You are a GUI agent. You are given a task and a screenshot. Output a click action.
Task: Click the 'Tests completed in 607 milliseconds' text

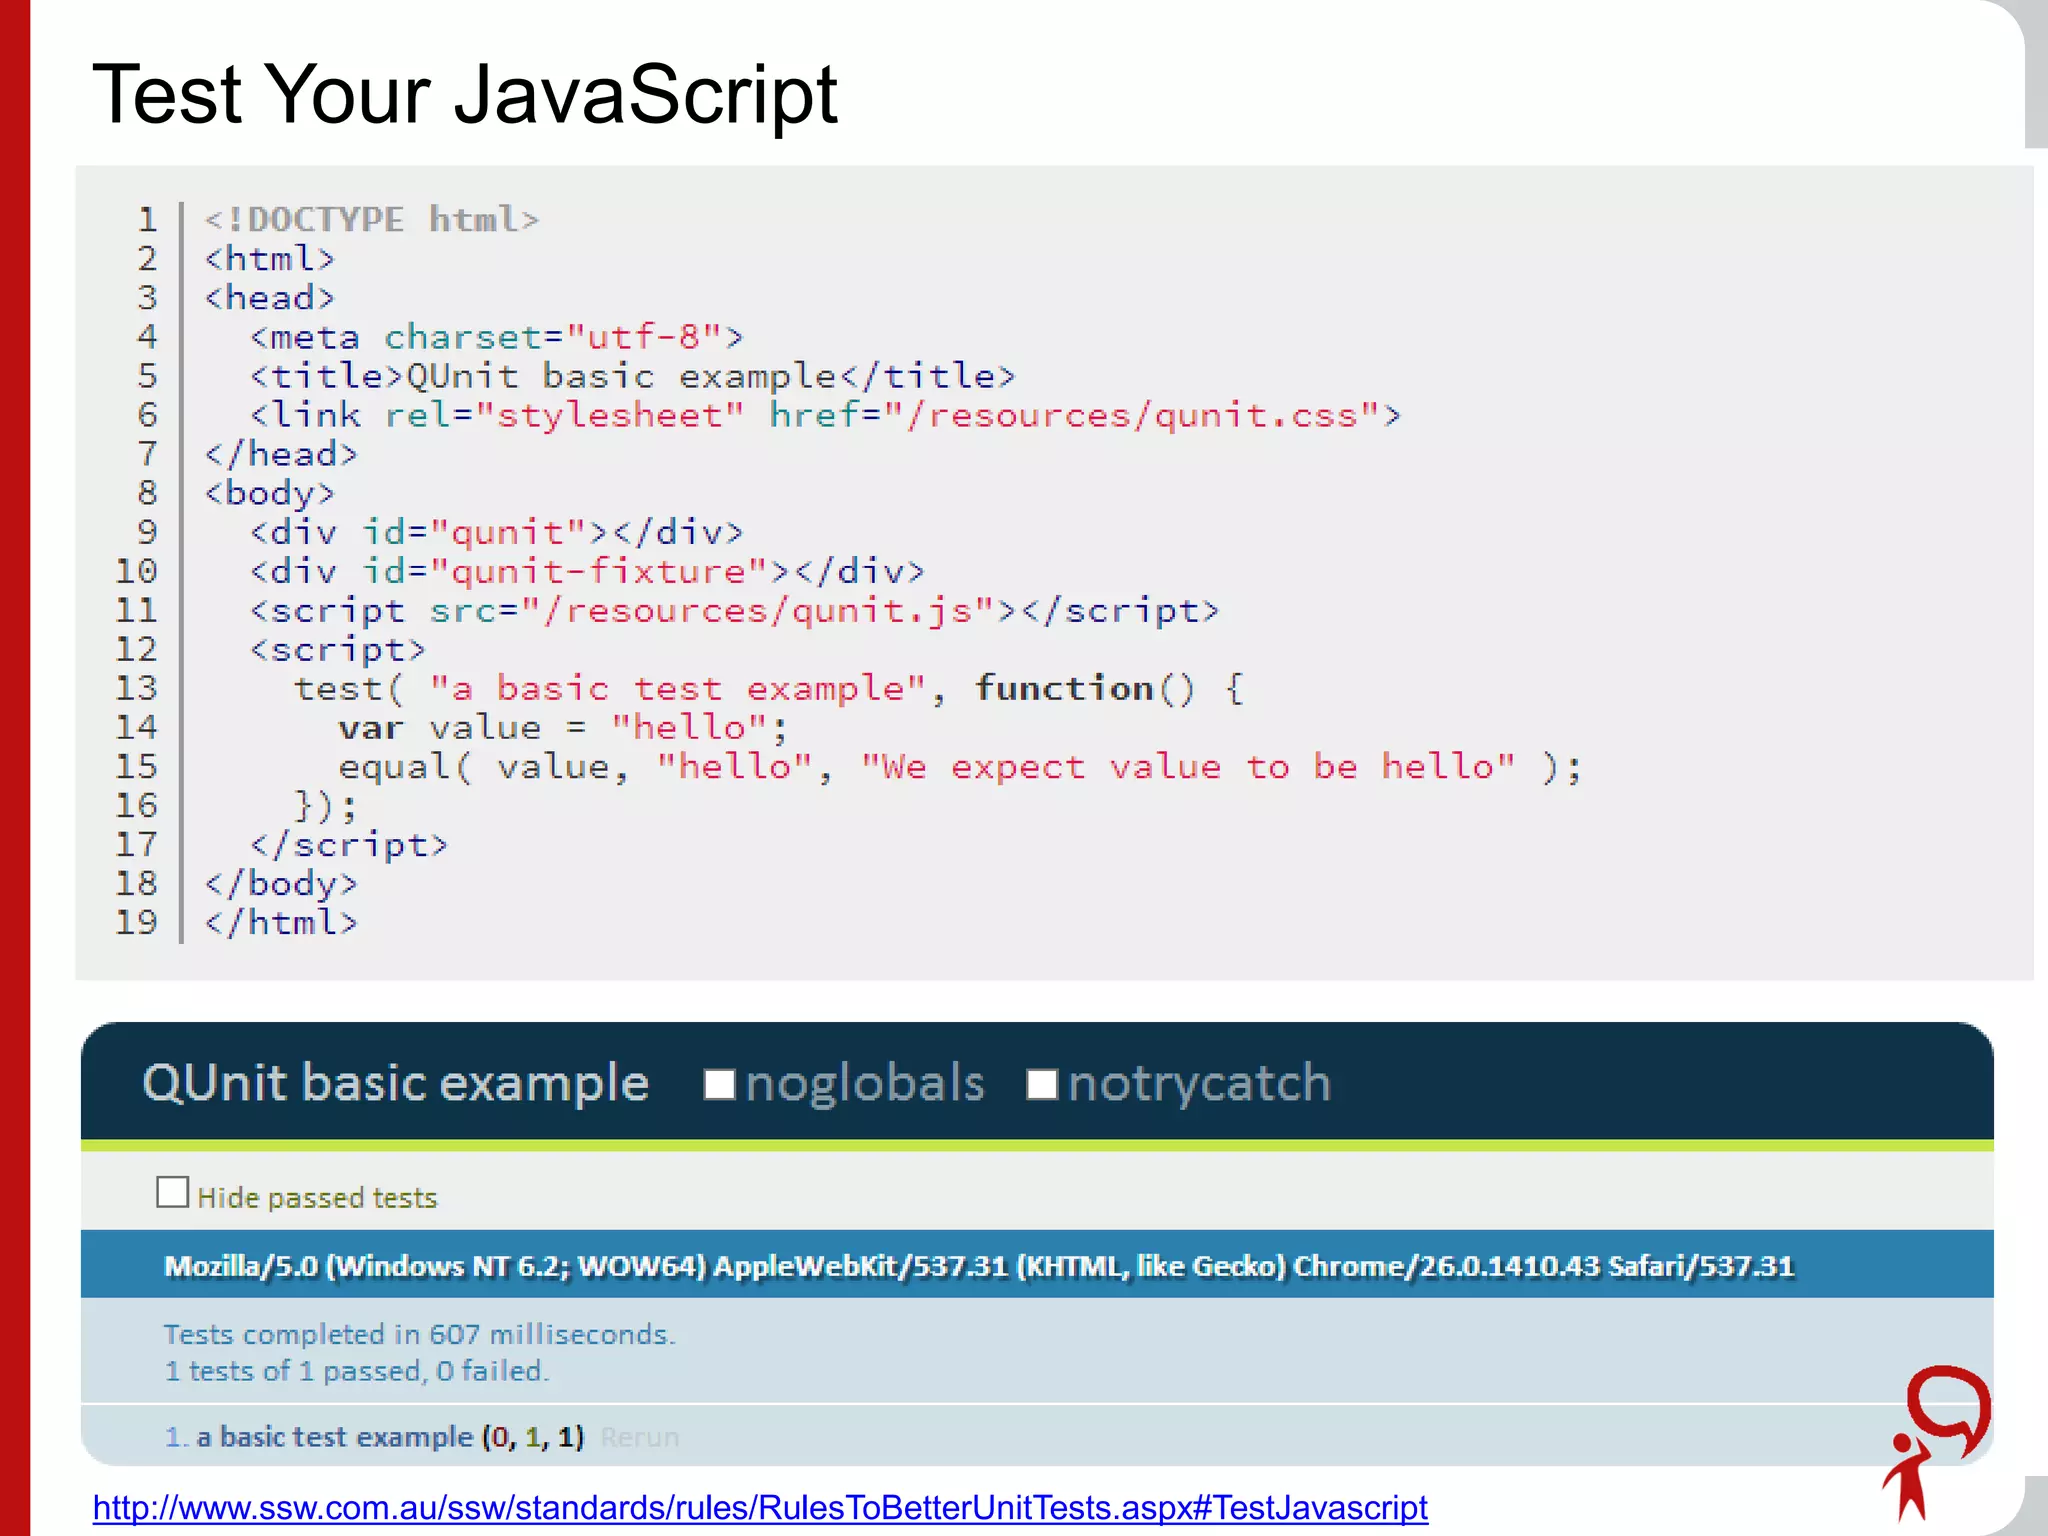(420, 1334)
